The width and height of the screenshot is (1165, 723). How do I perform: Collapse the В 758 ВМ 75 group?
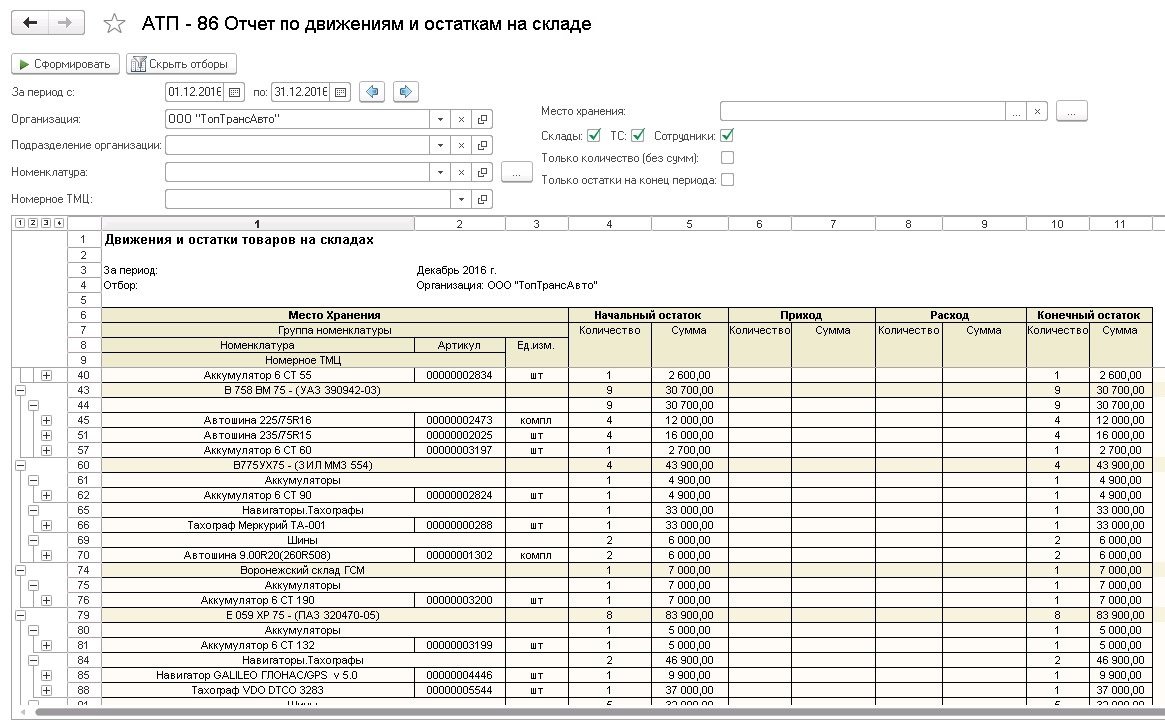click(19, 390)
